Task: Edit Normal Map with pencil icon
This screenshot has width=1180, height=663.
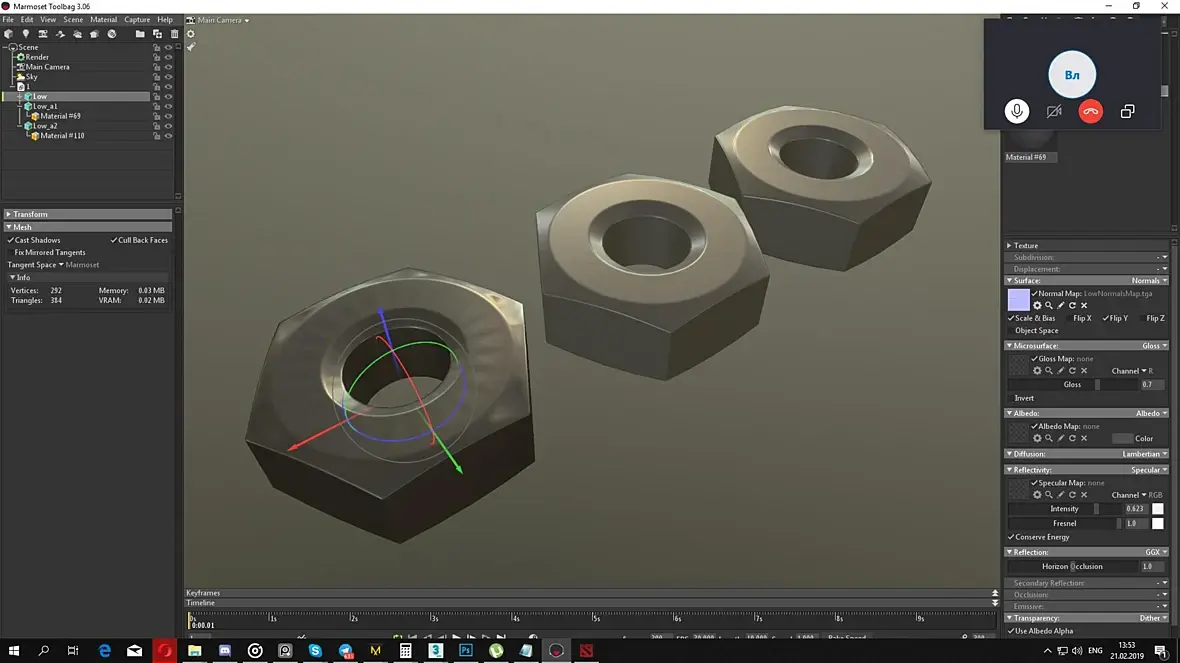Action: pos(1061,306)
